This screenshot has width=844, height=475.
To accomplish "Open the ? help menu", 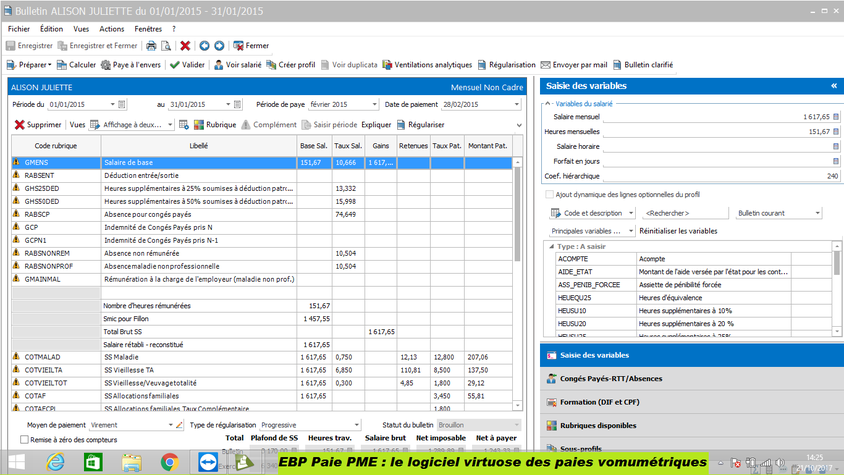I will (x=174, y=29).
